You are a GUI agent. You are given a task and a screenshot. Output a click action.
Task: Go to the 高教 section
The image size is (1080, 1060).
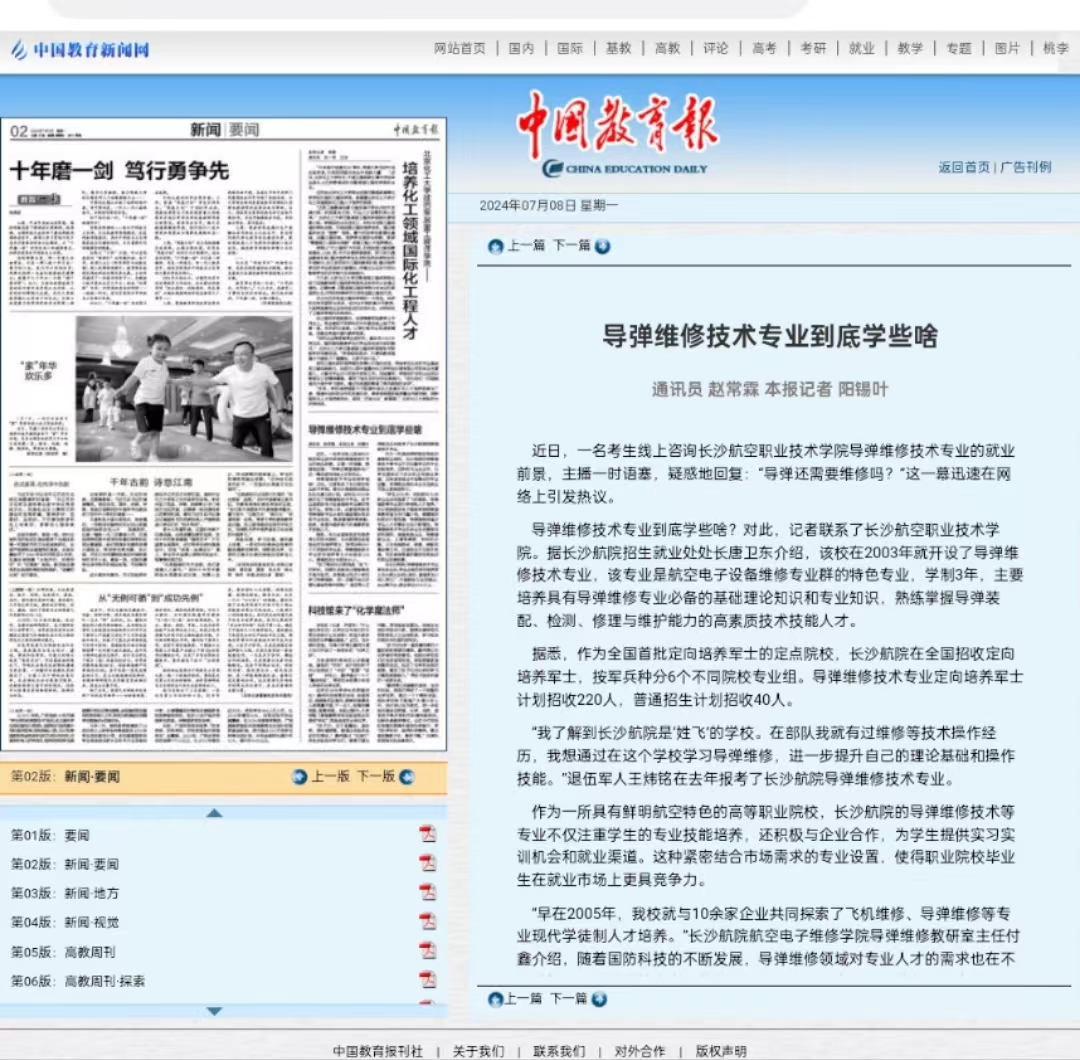667,48
